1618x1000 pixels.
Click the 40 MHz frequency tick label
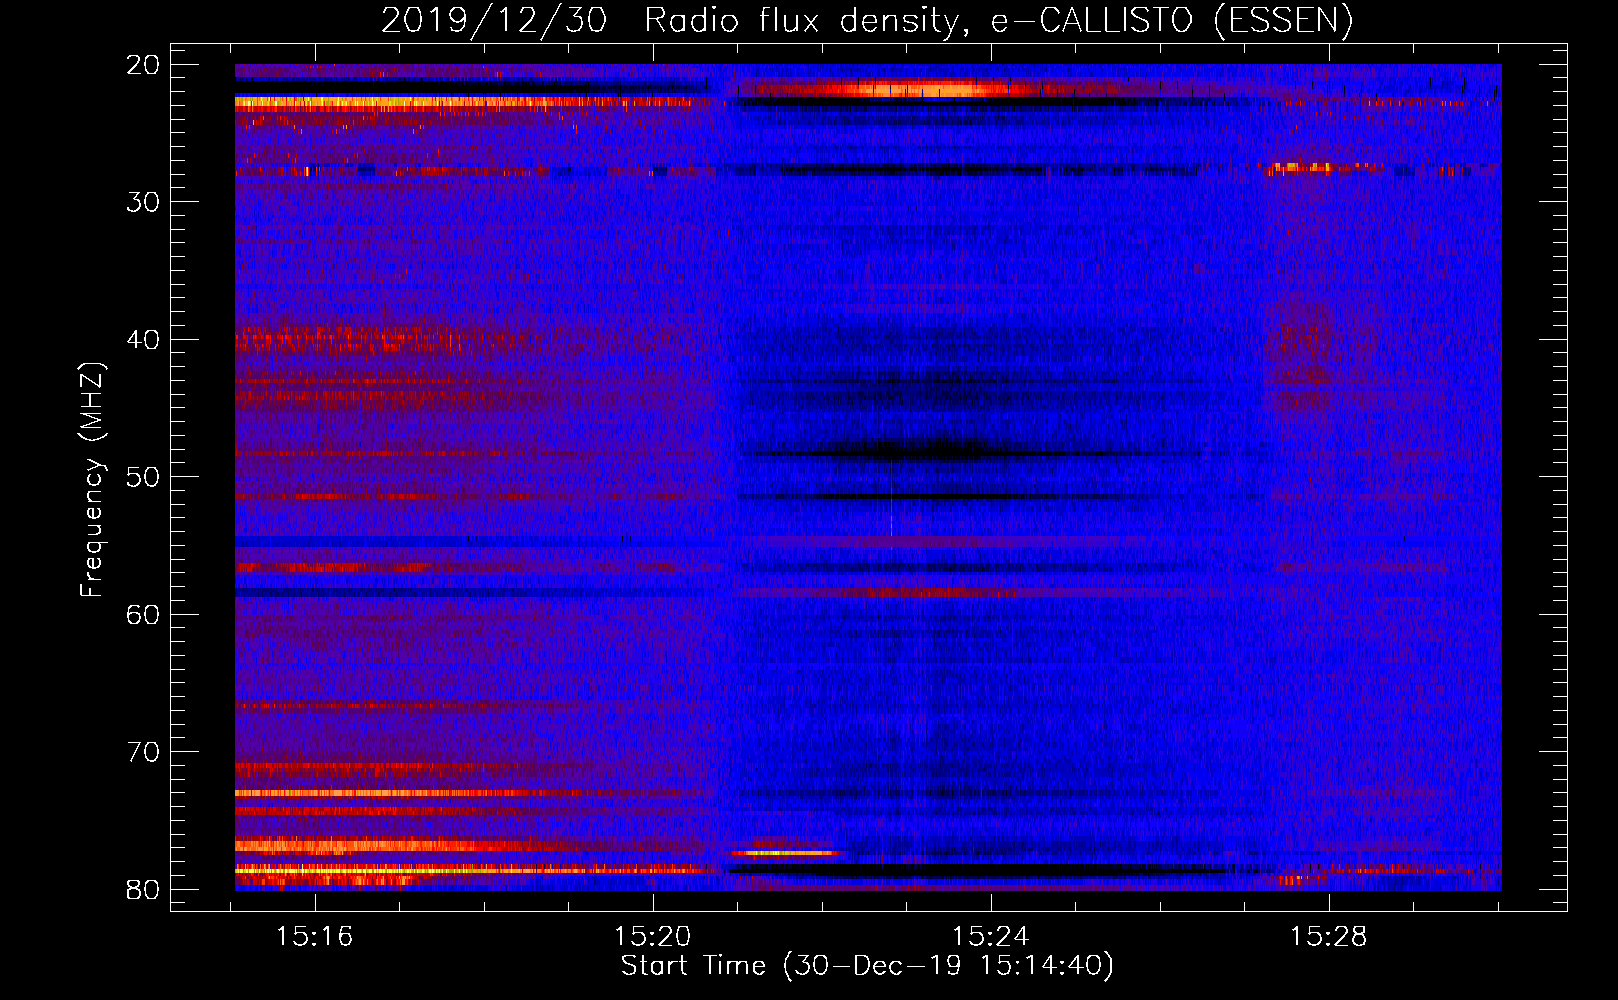pos(143,340)
